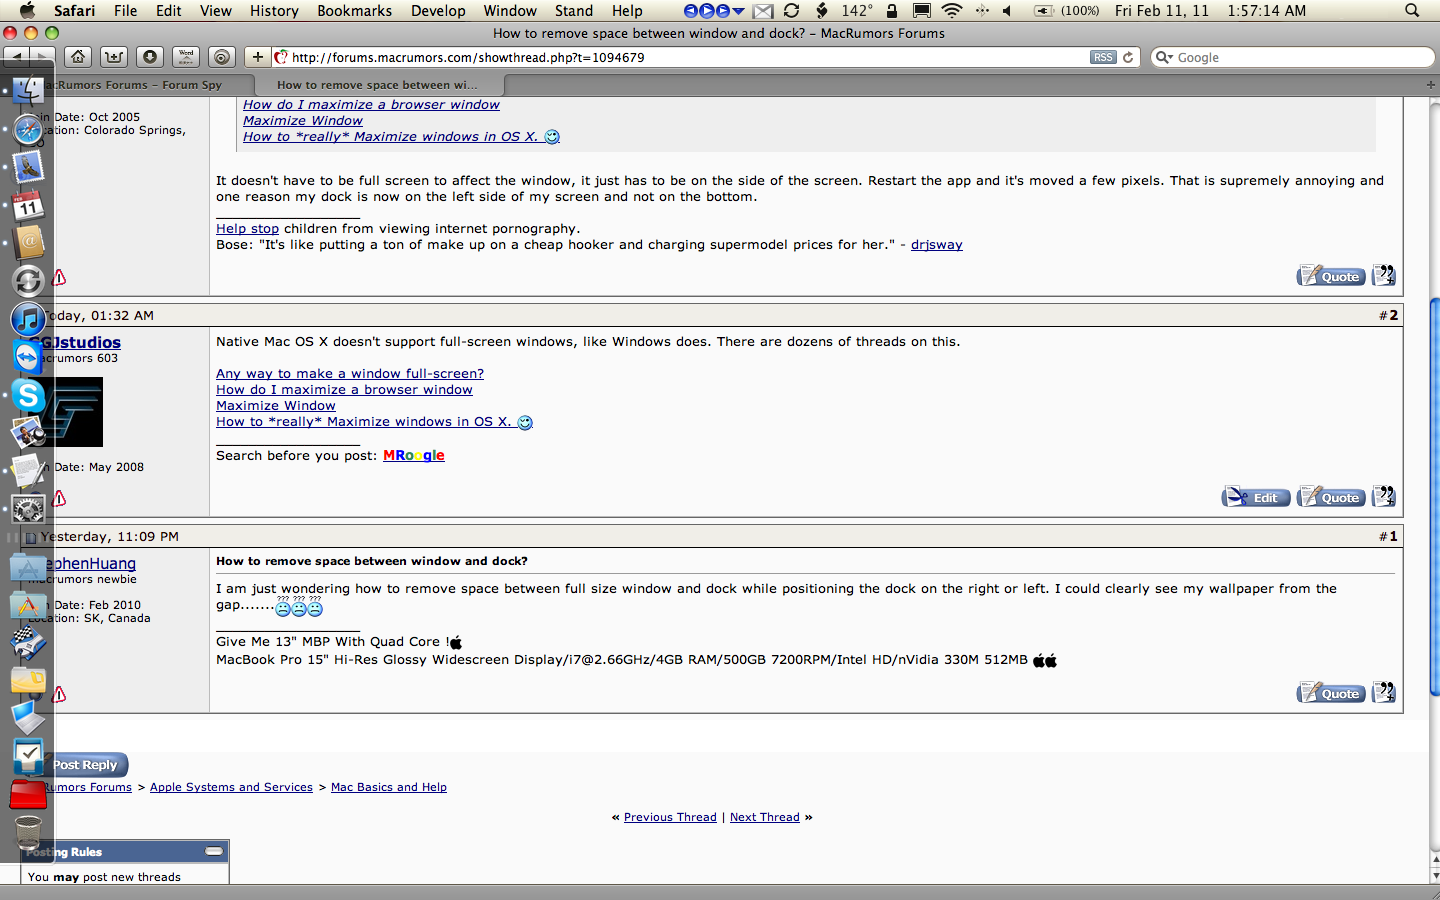Report post #1 warning triangle
This screenshot has height=900, width=1440.
coord(59,694)
